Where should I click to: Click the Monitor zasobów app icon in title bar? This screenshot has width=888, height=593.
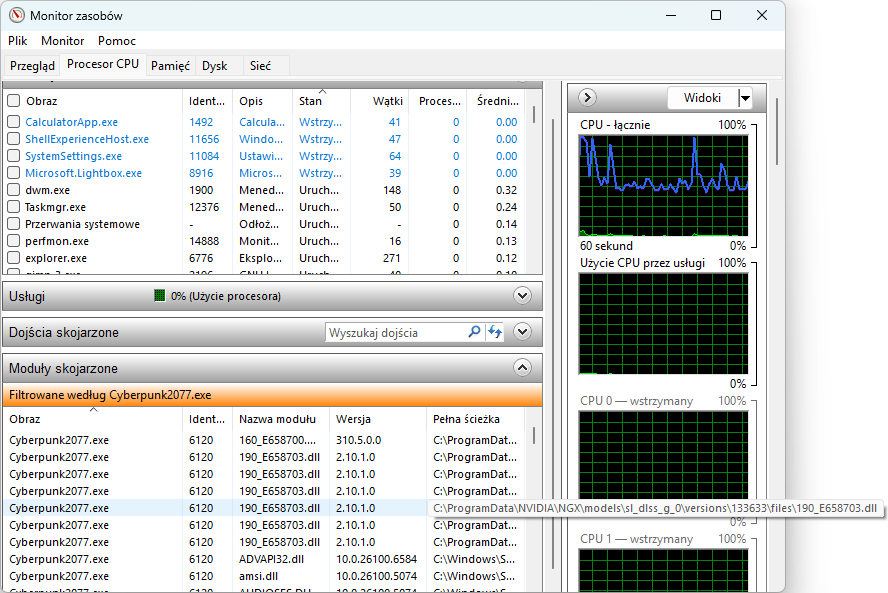coord(15,15)
